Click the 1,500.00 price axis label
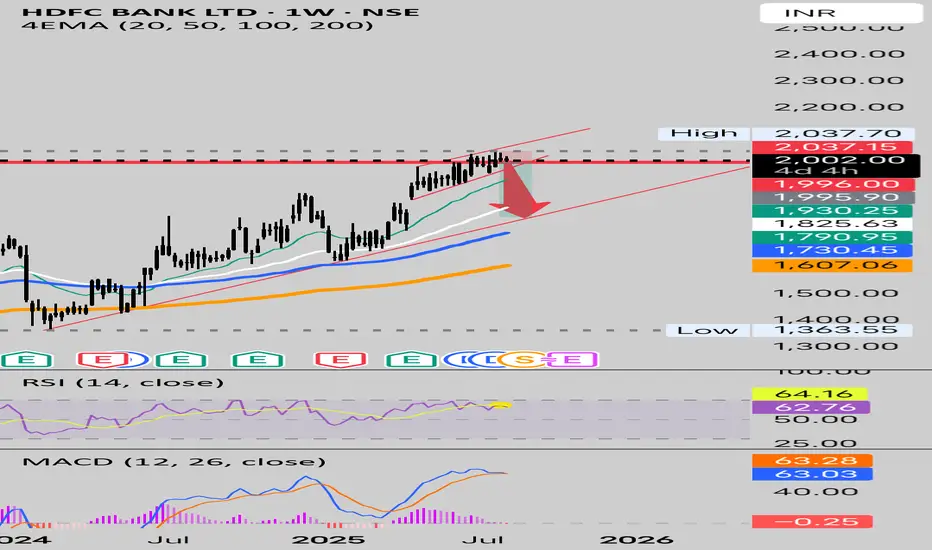Image resolution: width=932 pixels, height=550 pixels. 836,293
